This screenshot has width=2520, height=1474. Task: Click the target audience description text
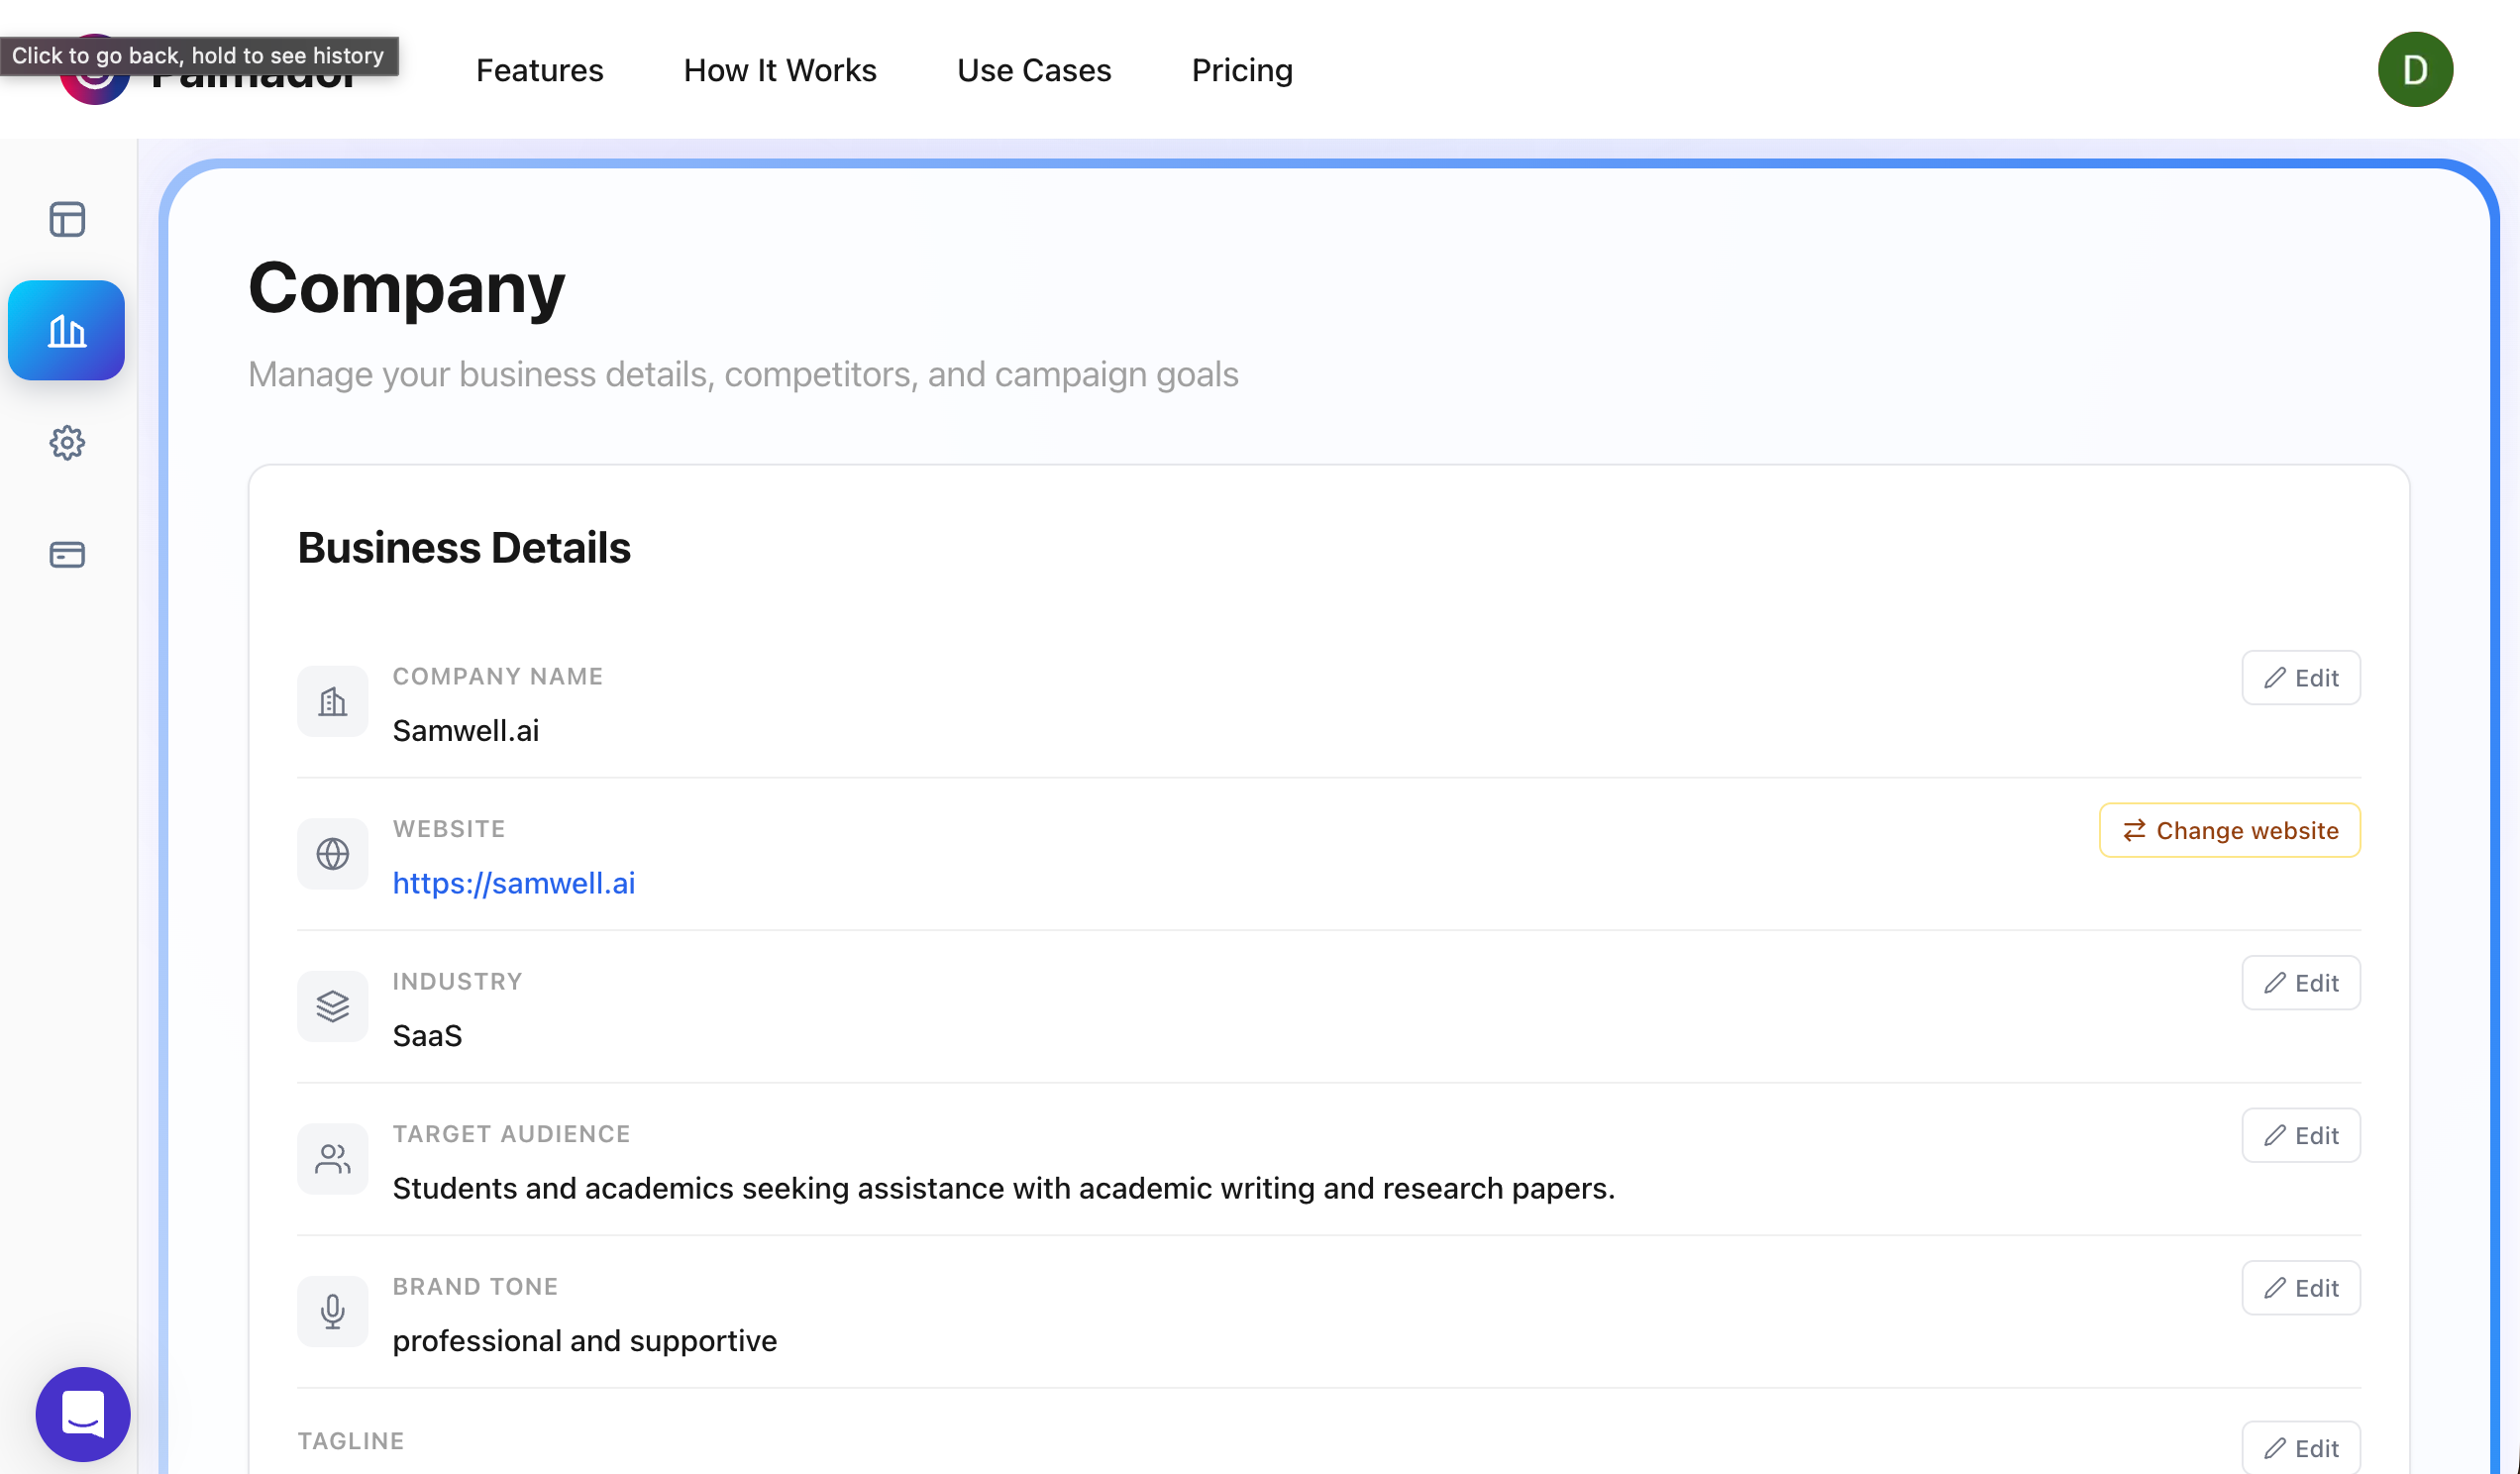coord(1004,1188)
